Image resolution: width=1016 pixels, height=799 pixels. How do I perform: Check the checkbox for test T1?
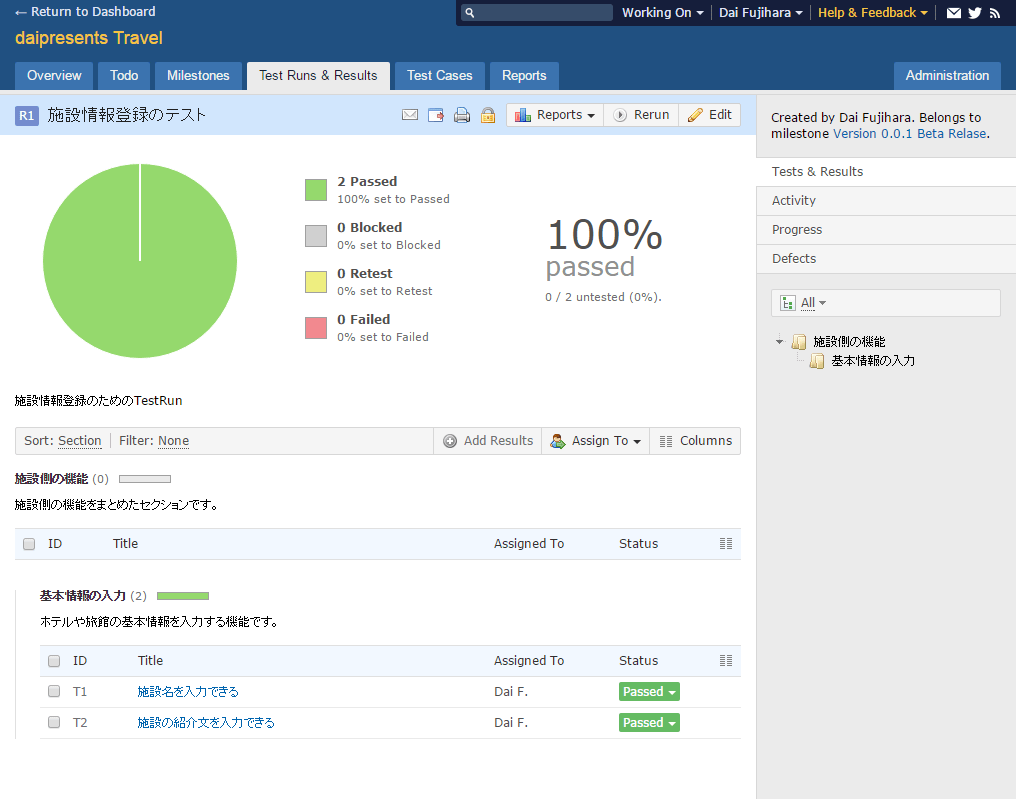point(54,692)
